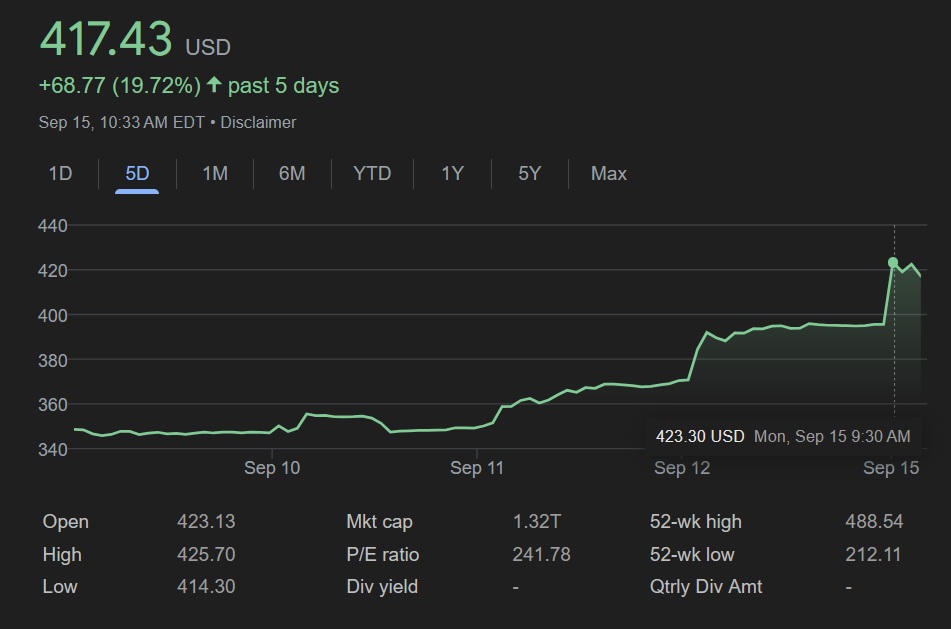The width and height of the screenshot is (951, 629).
Task: Select the 5D chart range tab
Action: click(137, 174)
